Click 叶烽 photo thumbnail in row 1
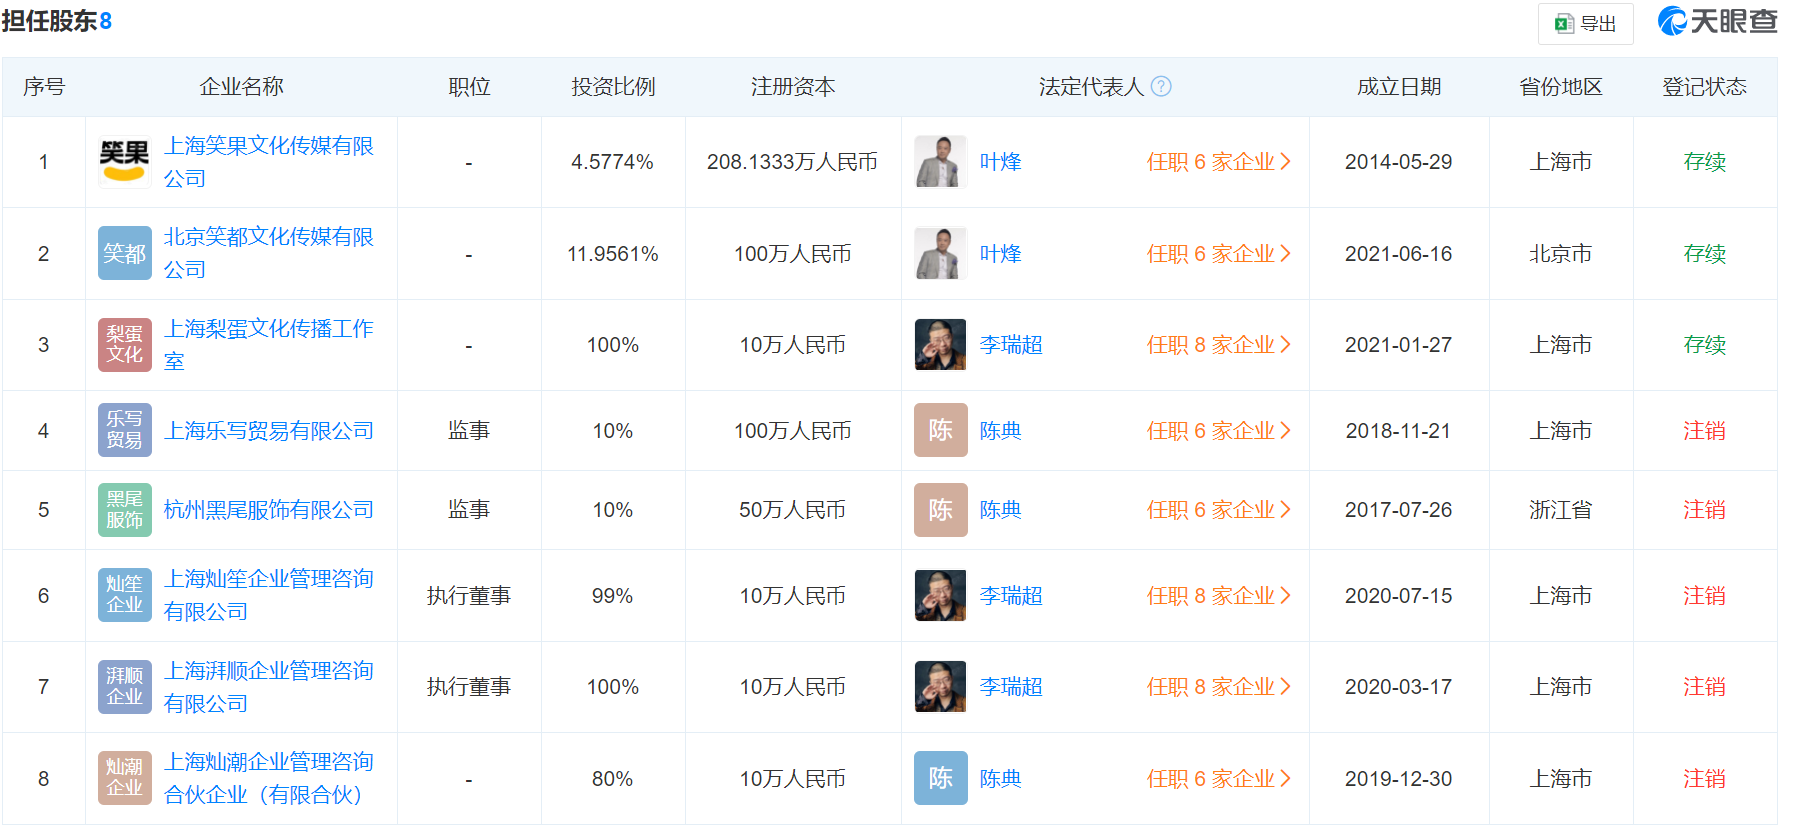 point(940,162)
